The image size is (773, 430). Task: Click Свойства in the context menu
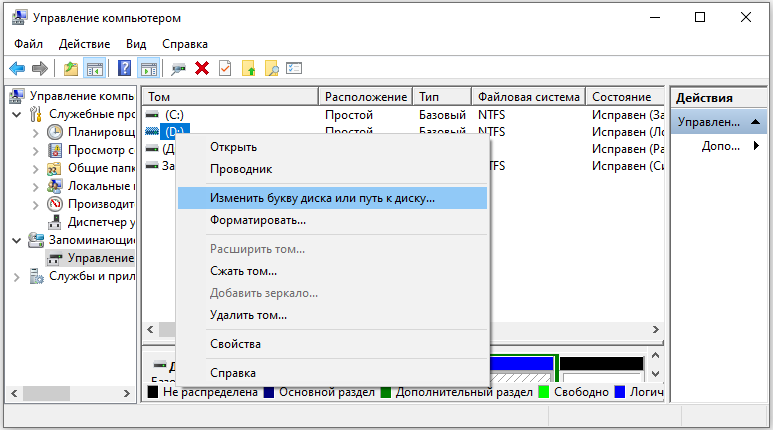coord(235,344)
